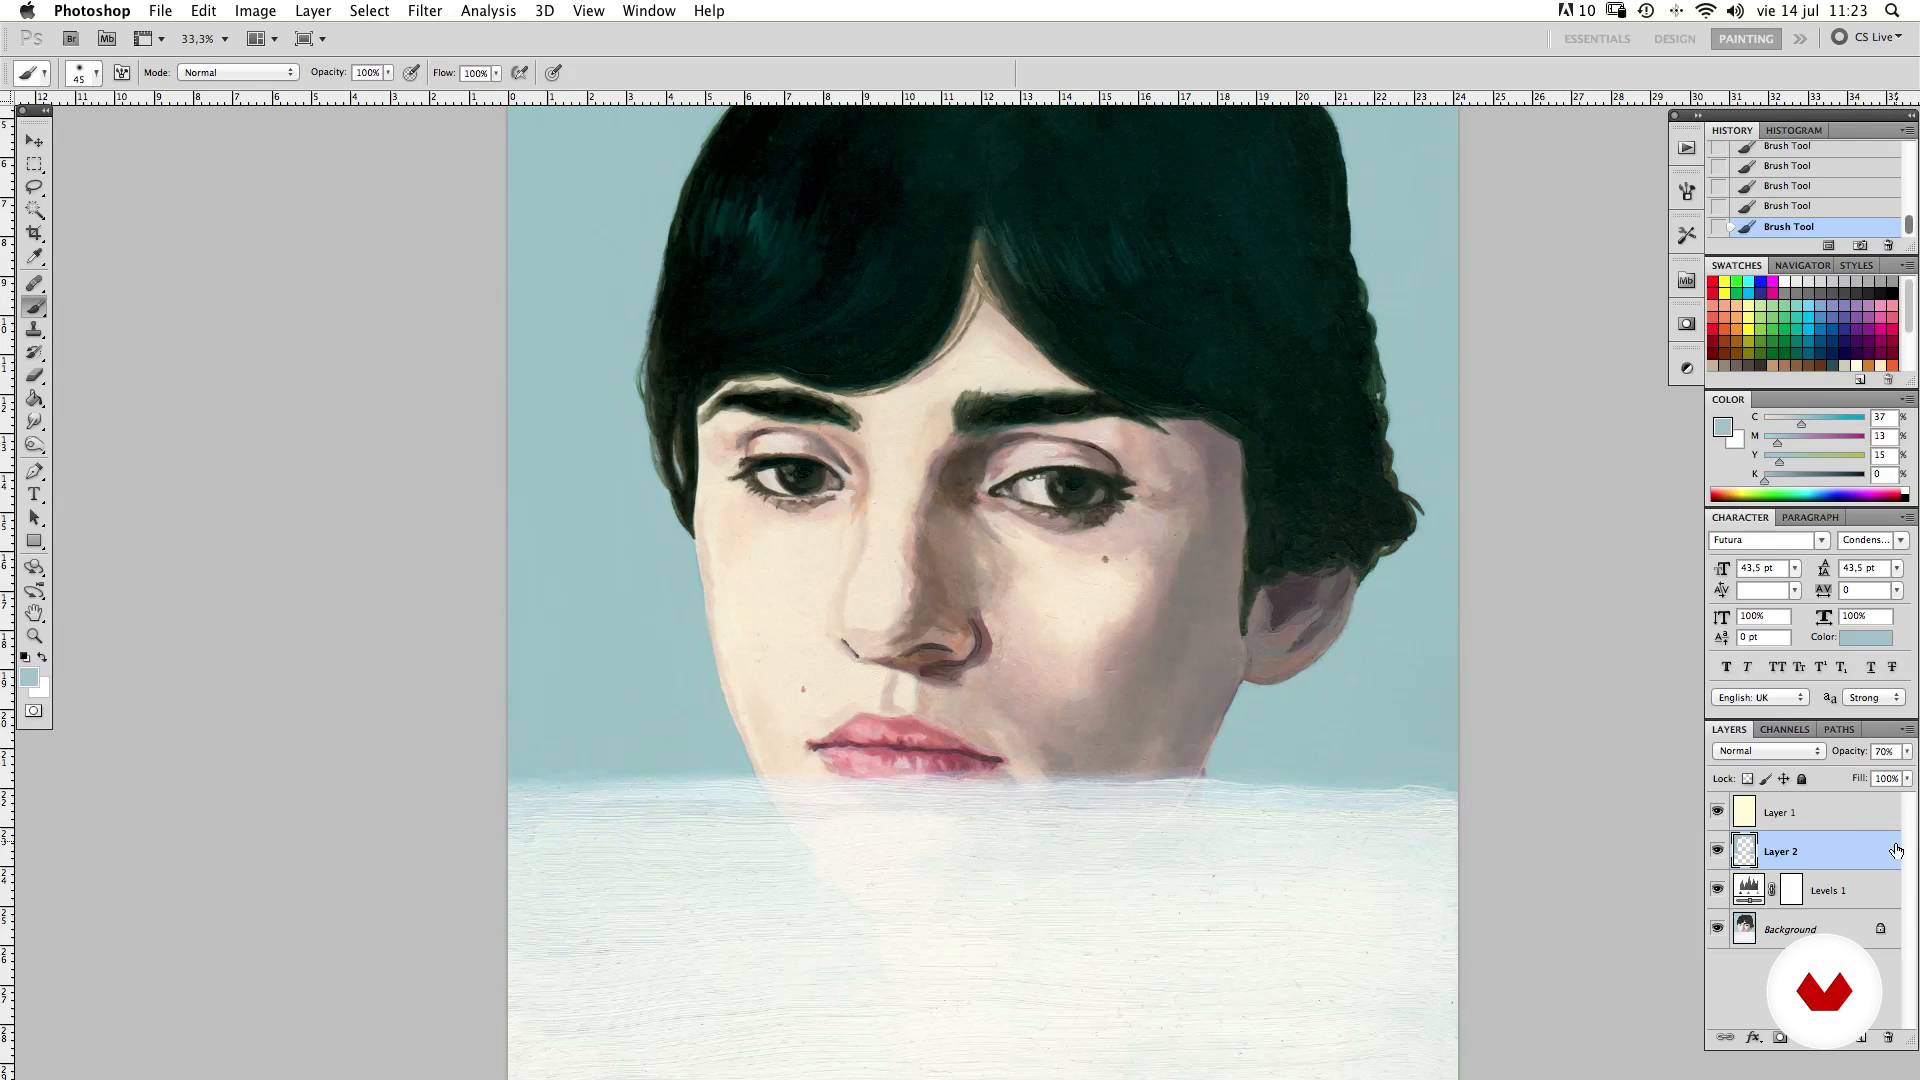Click the character Color swatch
Image resolution: width=1920 pixels, height=1080 pixels.
pos(1865,638)
